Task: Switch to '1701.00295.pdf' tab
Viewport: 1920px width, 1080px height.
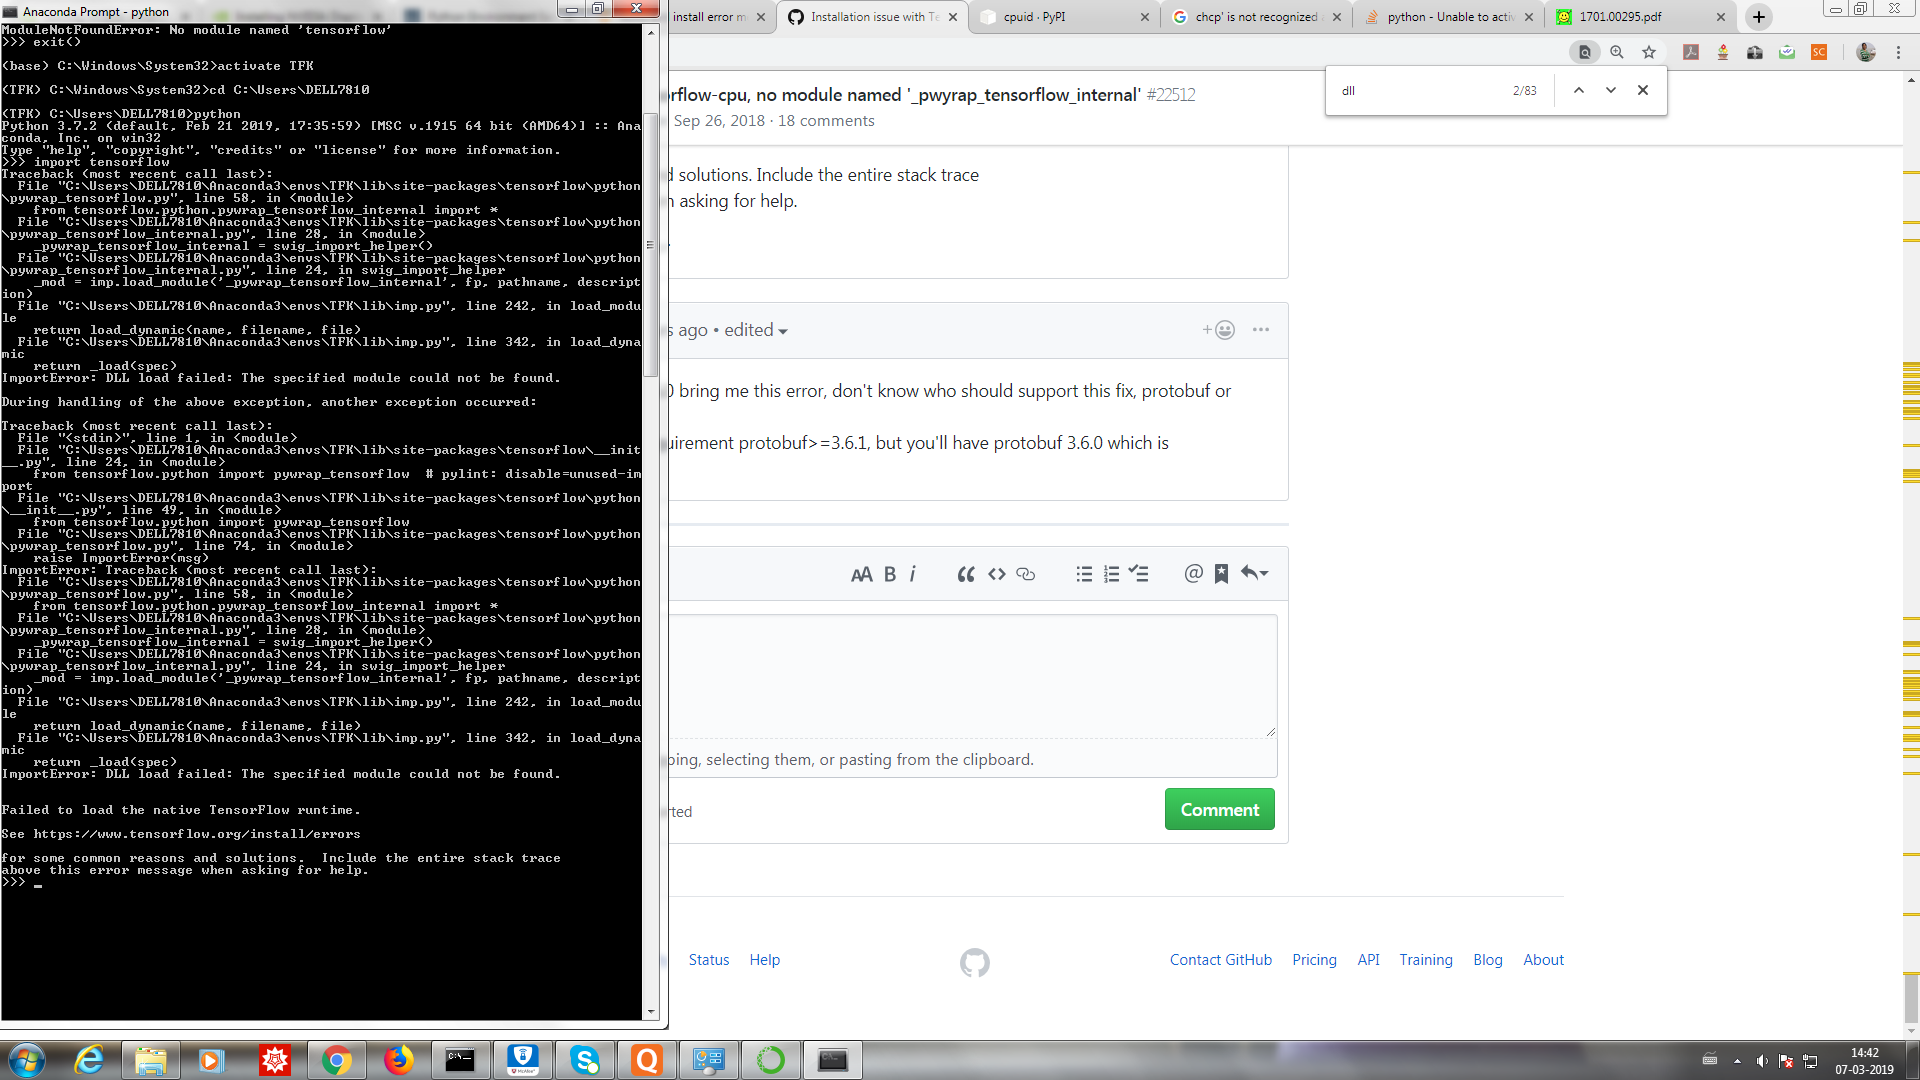Action: pyautogui.click(x=1640, y=17)
